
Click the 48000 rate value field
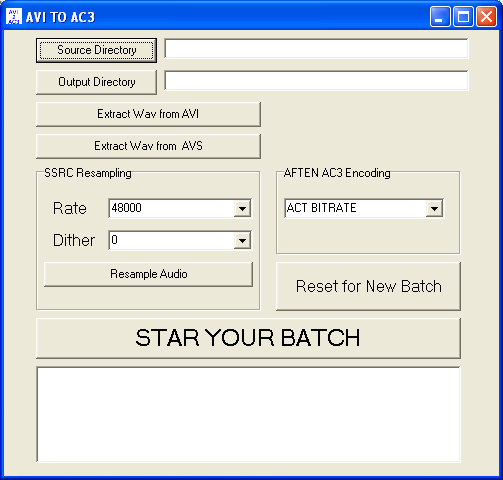172,209
